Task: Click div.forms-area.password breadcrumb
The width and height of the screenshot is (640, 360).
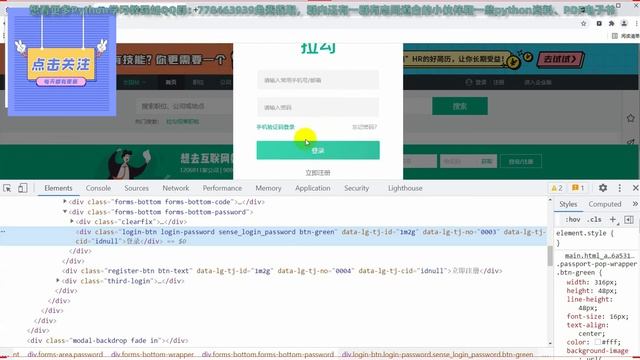Action: 65,354
